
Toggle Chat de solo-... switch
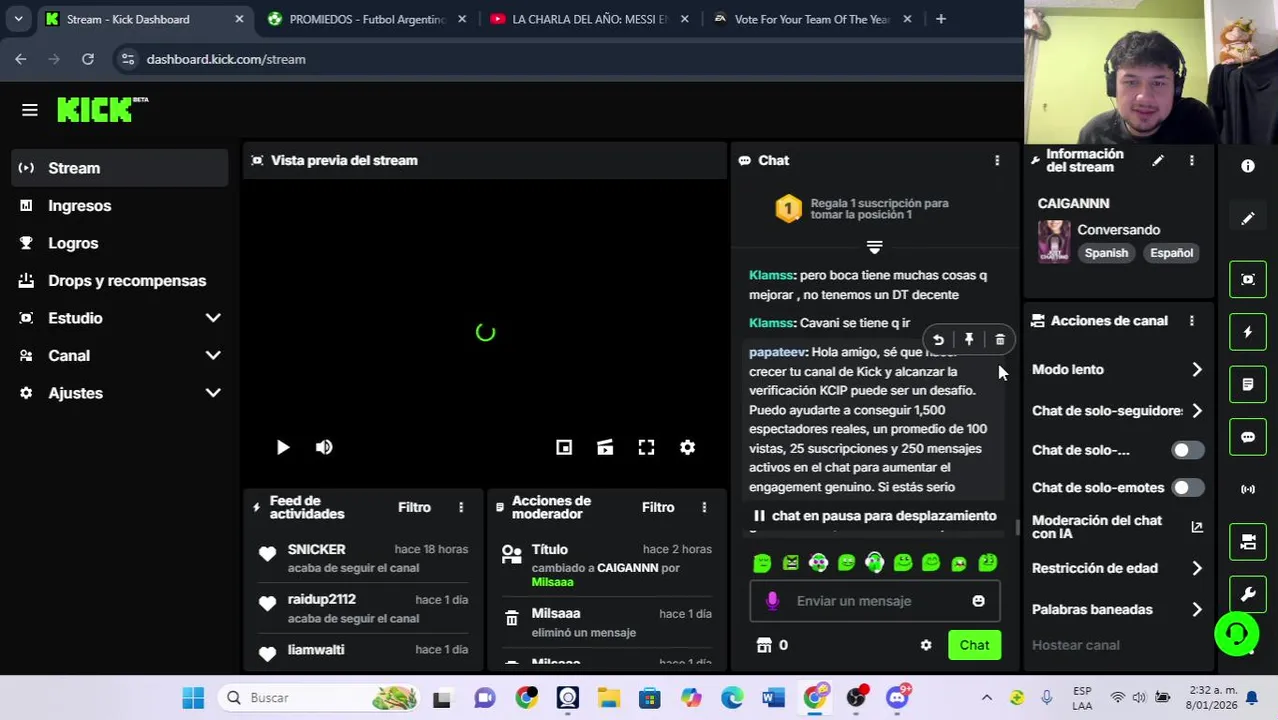1187,450
